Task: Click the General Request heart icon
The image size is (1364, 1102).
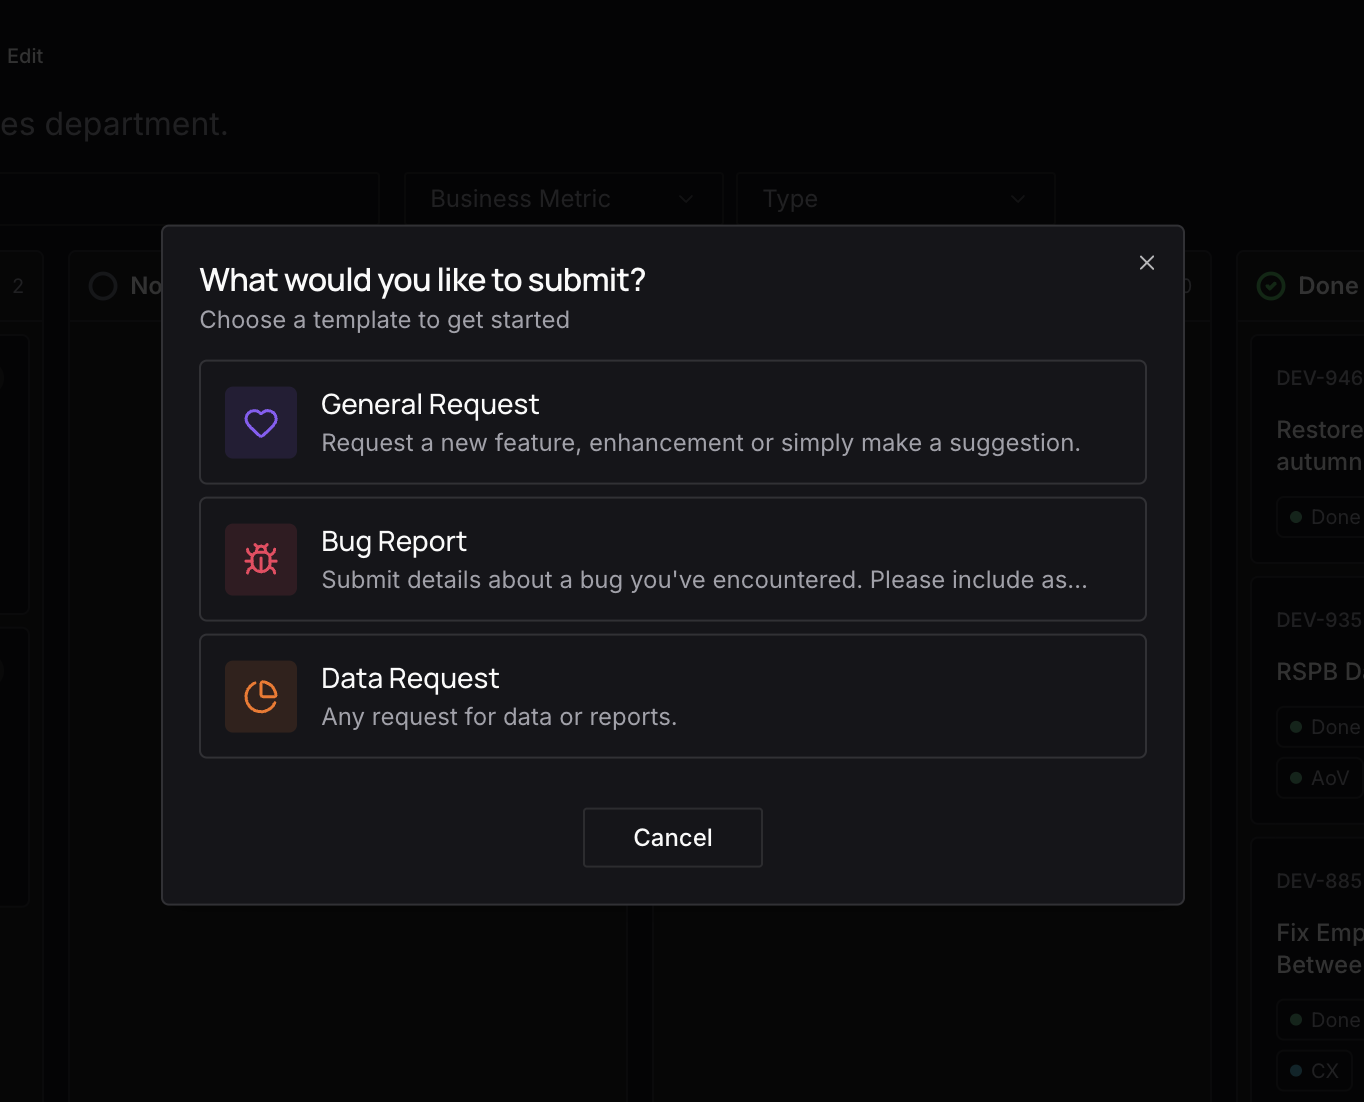Action: (261, 422)
